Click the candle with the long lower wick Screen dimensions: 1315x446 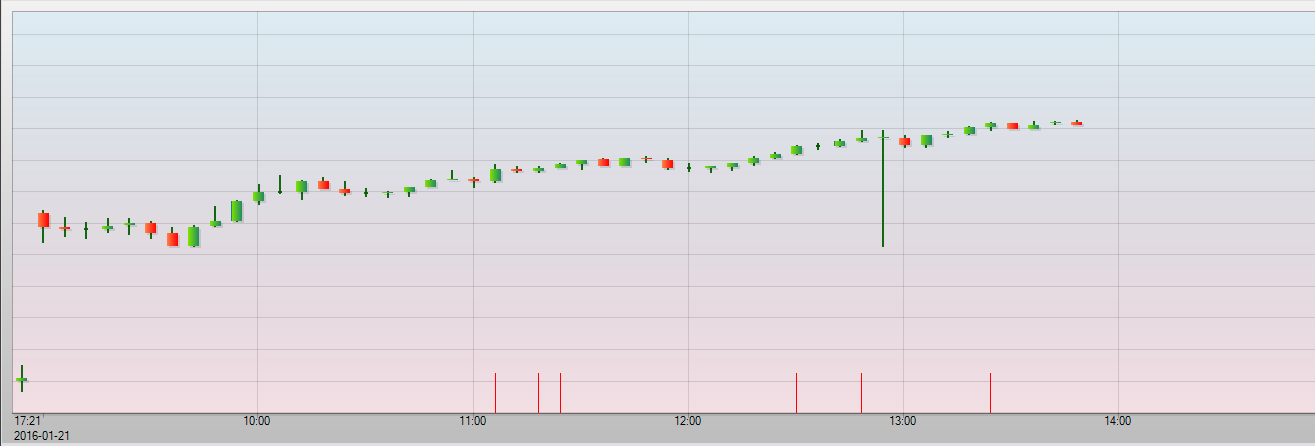click(x=883, y=190)
